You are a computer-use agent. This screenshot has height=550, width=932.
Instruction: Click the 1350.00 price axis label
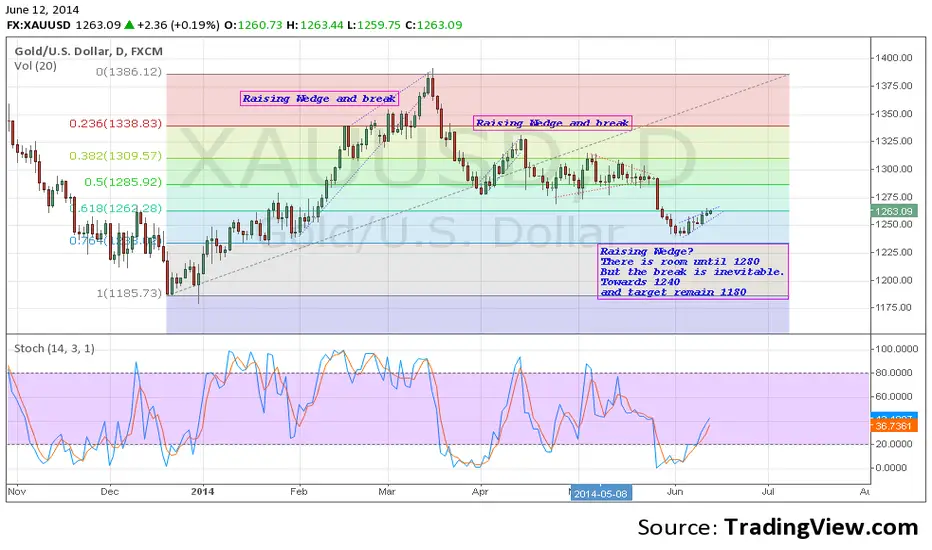893,114
